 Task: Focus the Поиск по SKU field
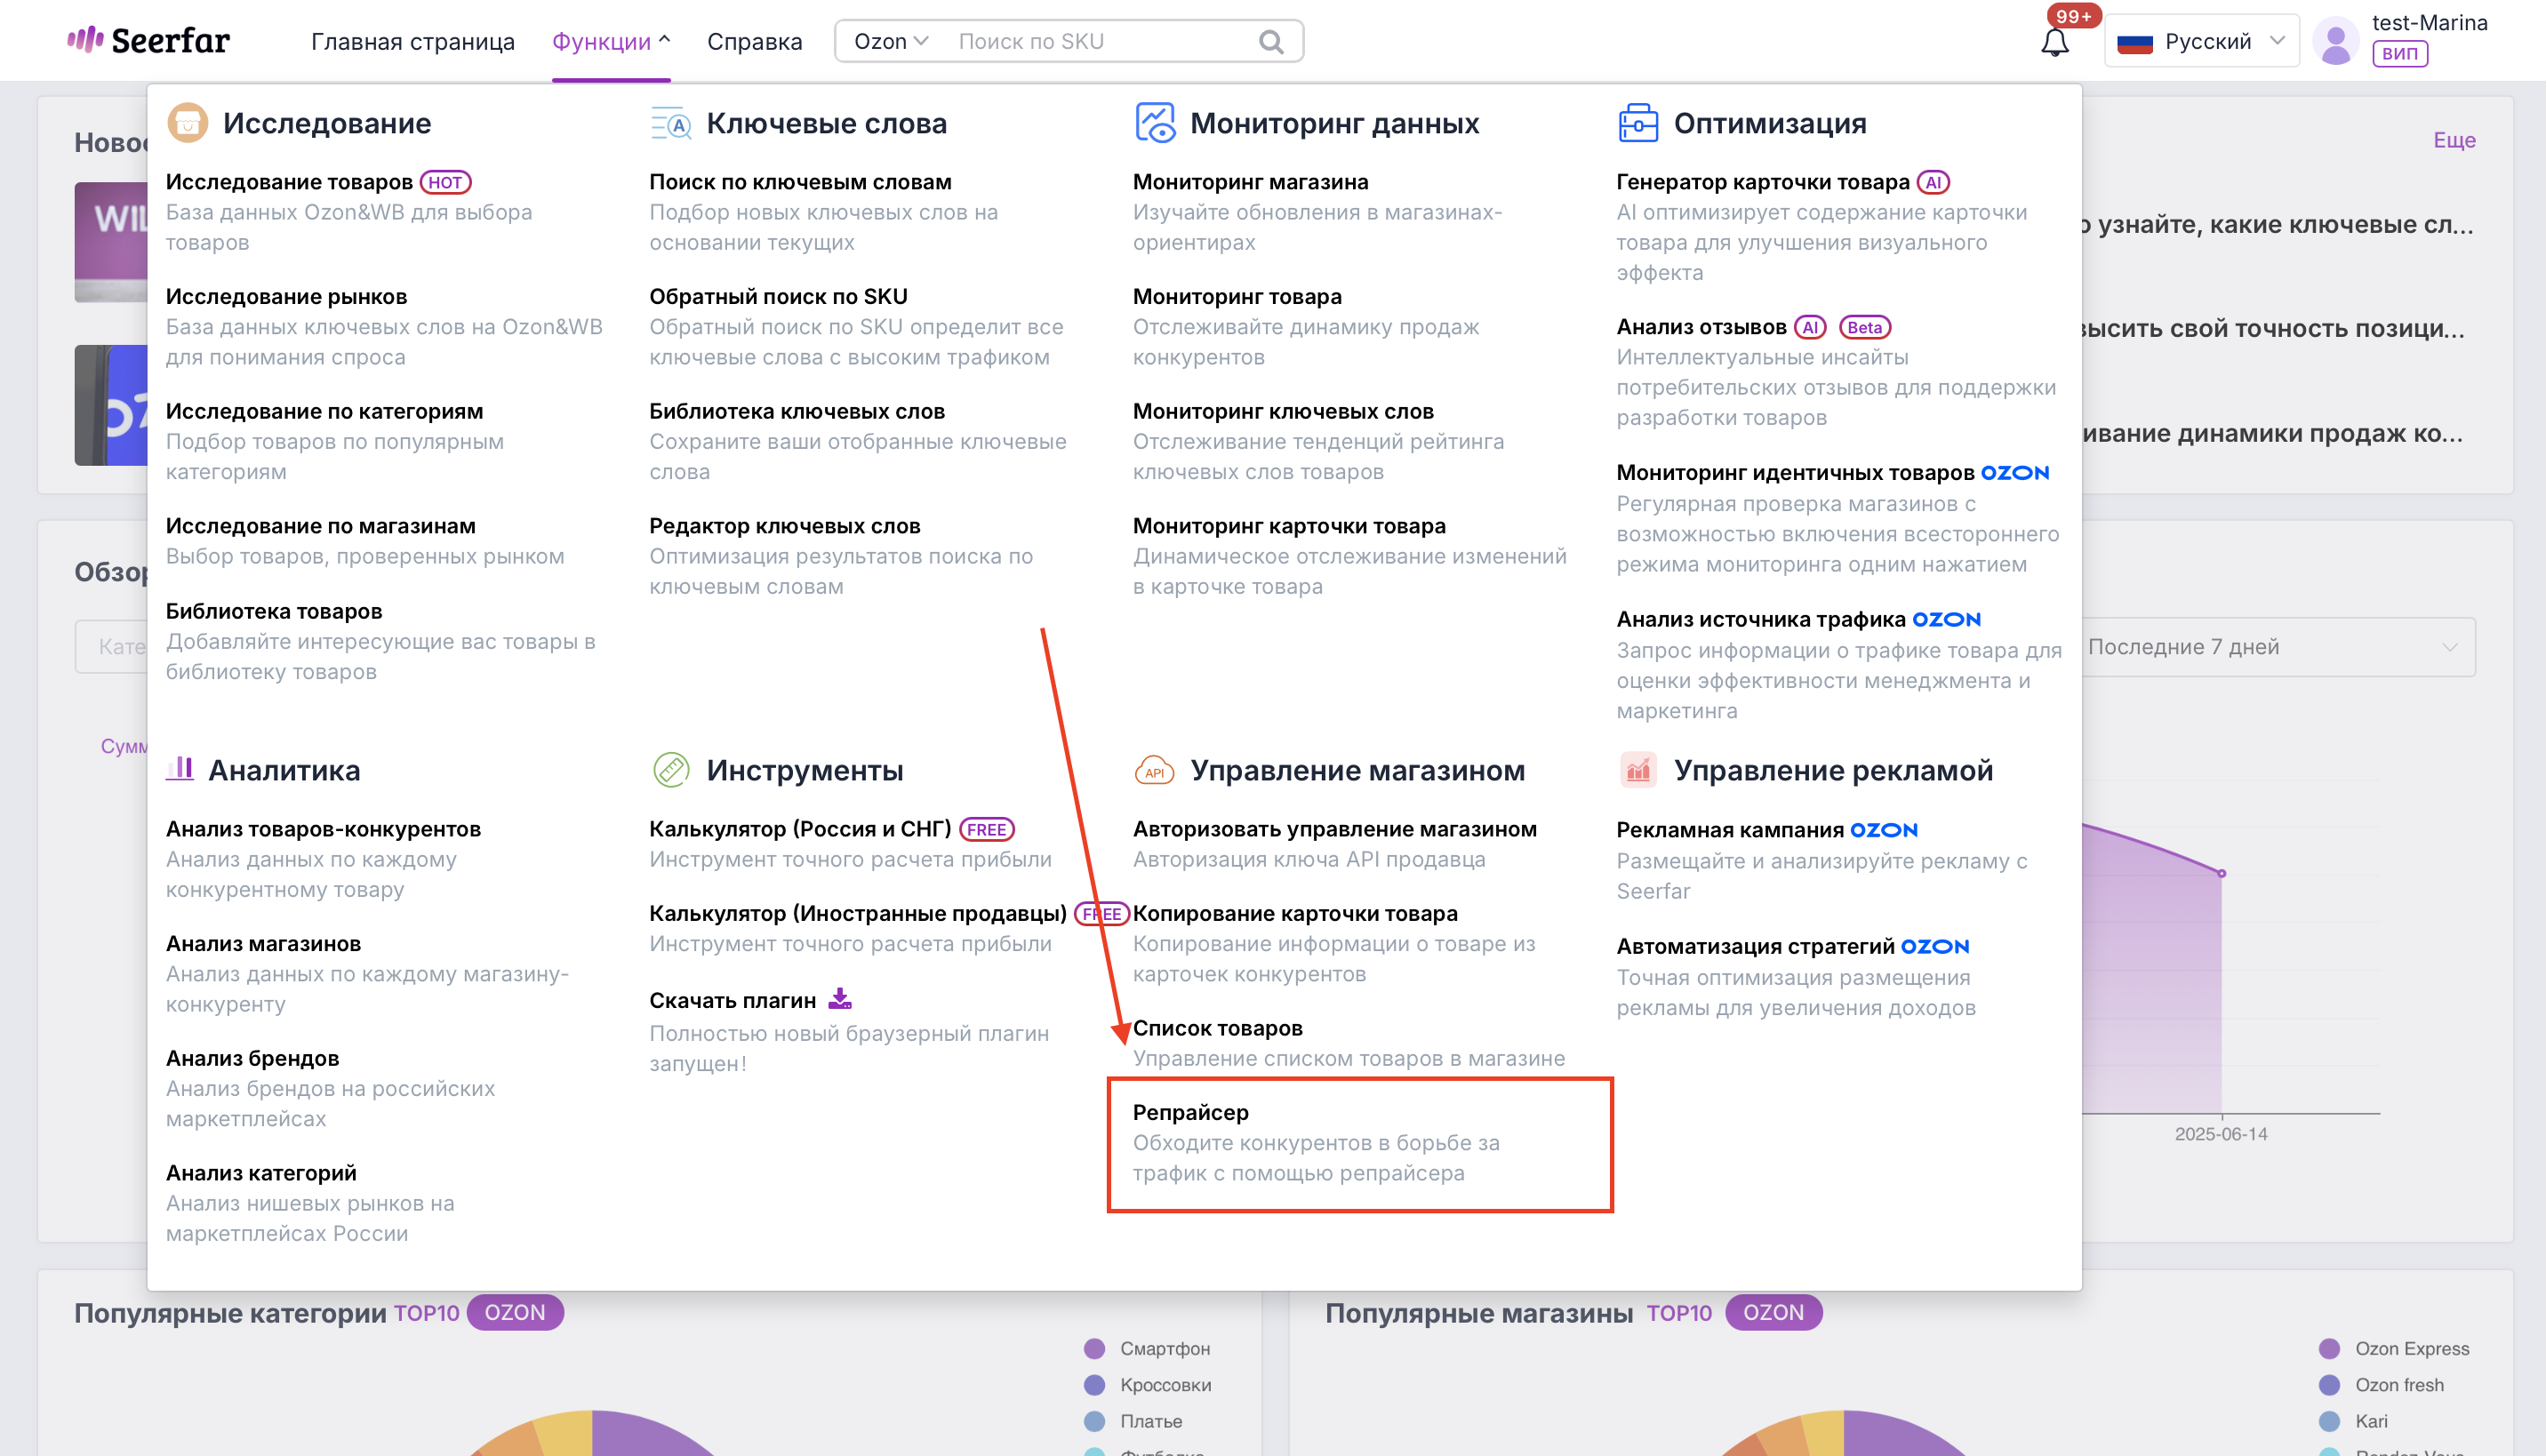click(x=1100, y=41)
